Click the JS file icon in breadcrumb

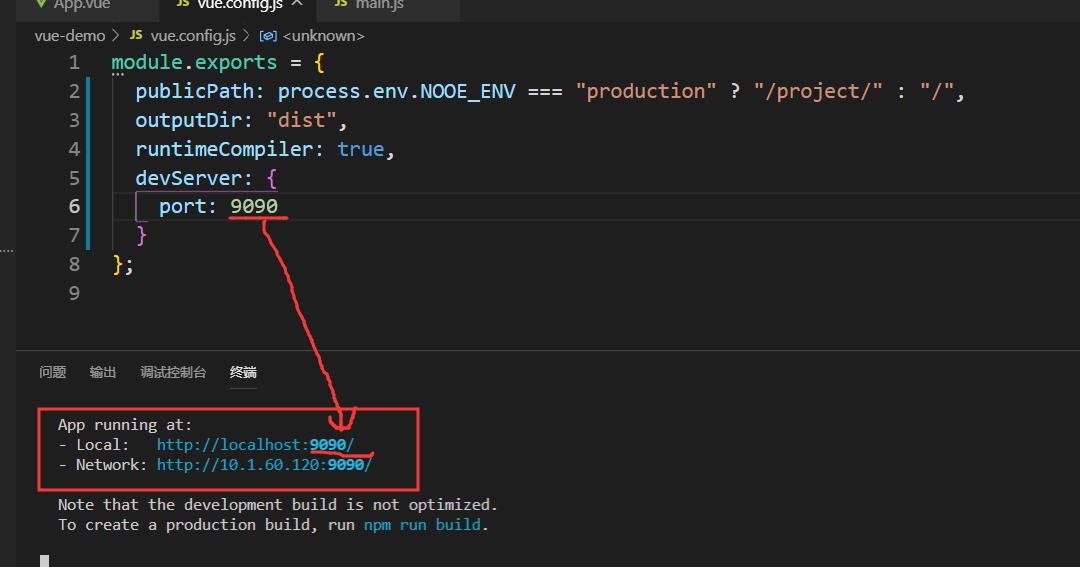point(137,36)
